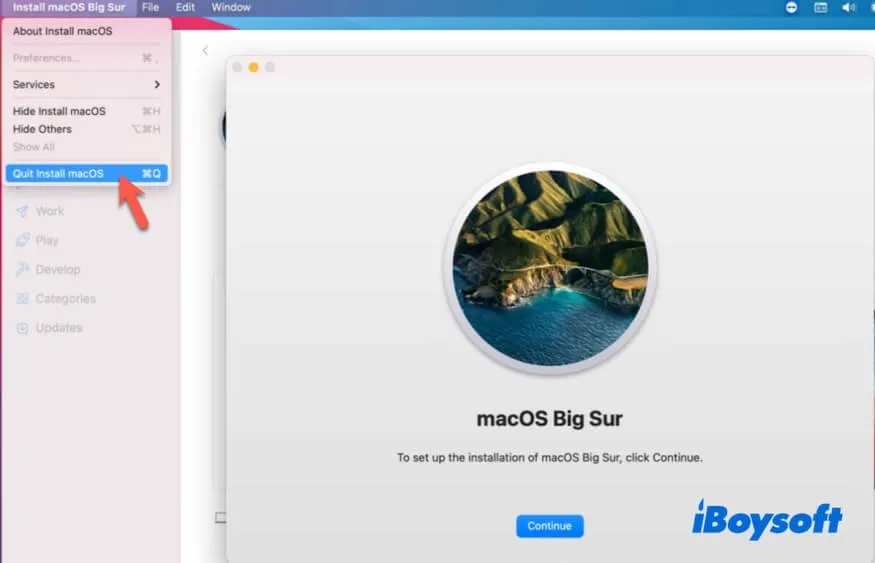Open the Install macOS Big Sur menu
This screenshot has height=563, width=875.
pos(69,7)
